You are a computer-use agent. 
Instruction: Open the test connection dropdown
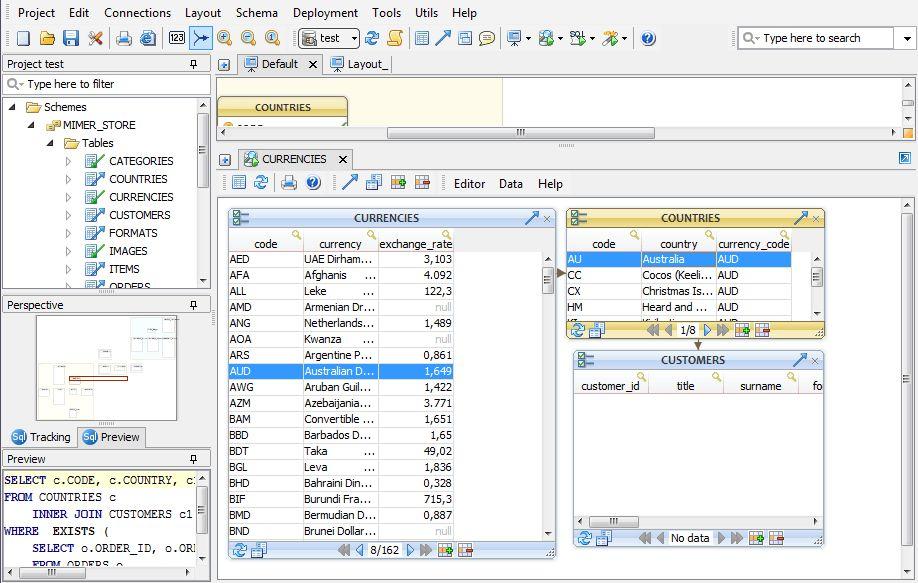(354, 39)
